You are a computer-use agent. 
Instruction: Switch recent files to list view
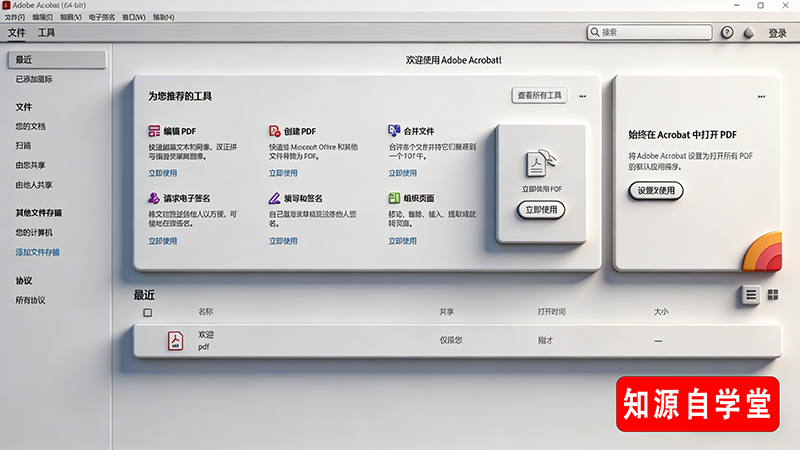(750, 294)
